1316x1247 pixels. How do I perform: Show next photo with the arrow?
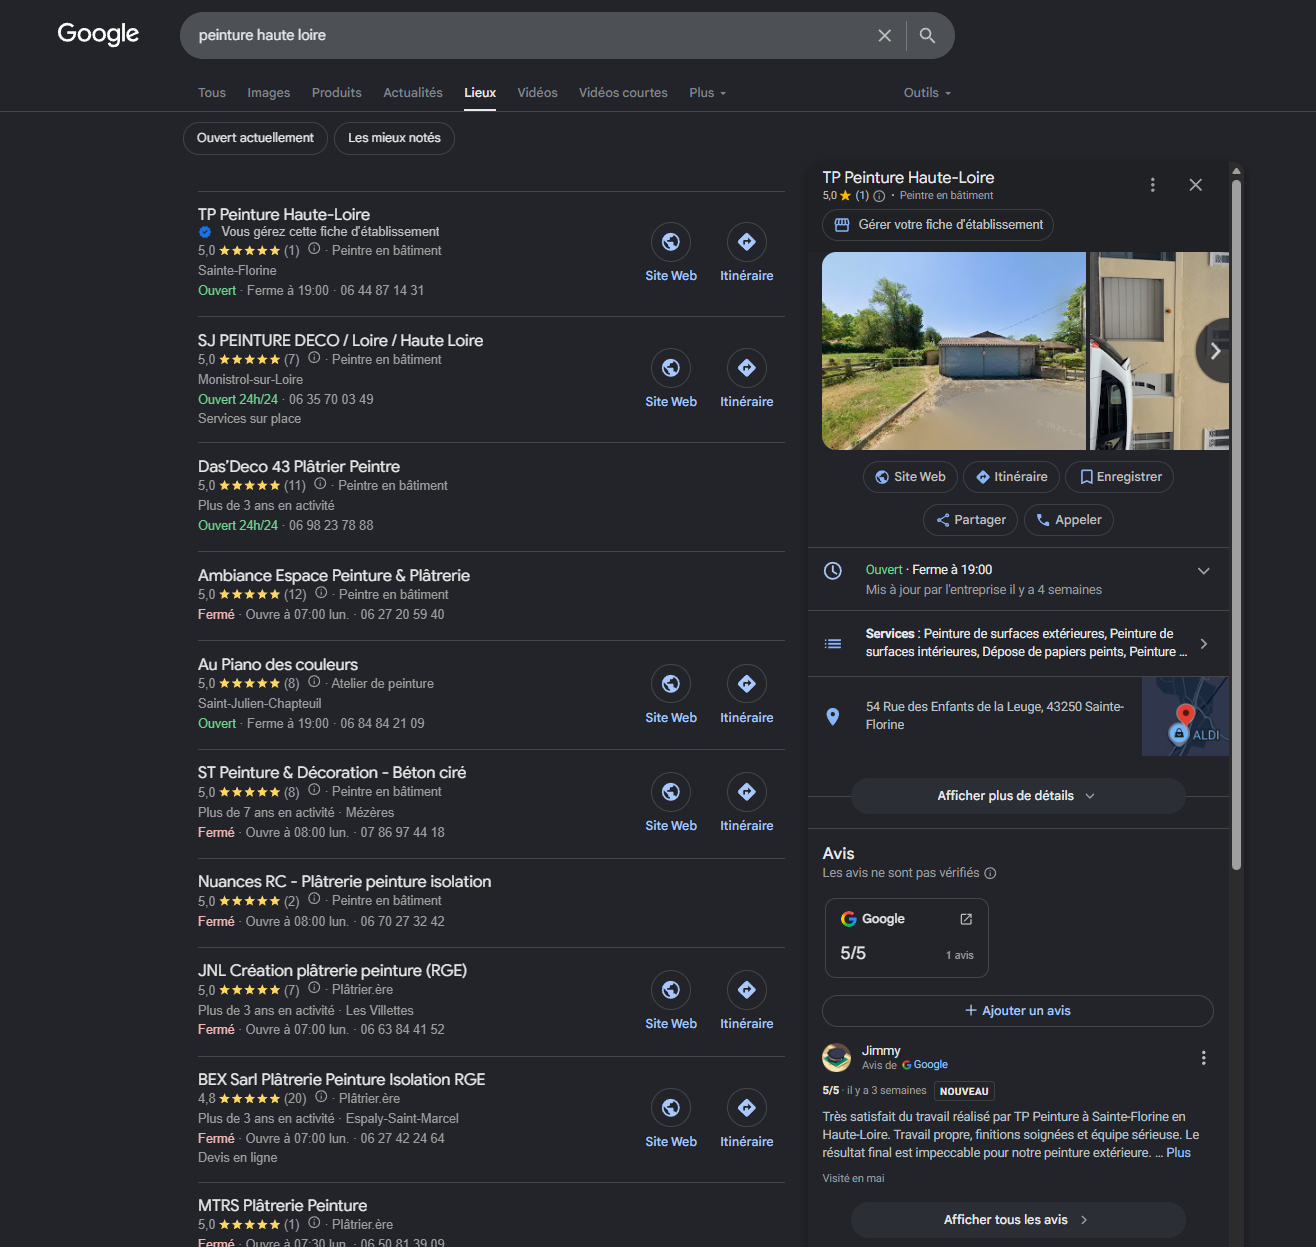click(x=1214, y=351)
